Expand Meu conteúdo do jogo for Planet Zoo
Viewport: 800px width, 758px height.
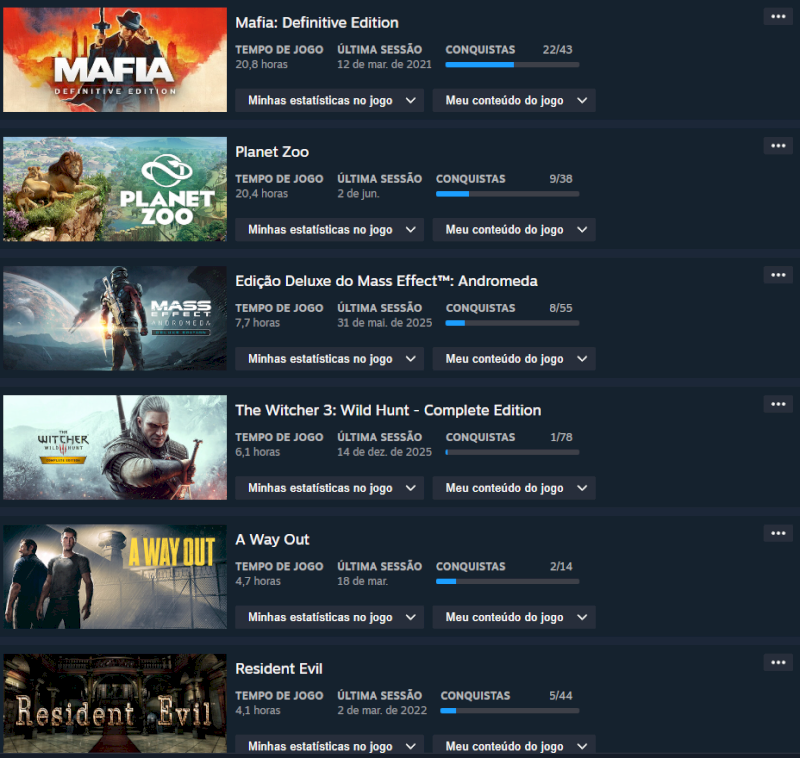(514, 230)
